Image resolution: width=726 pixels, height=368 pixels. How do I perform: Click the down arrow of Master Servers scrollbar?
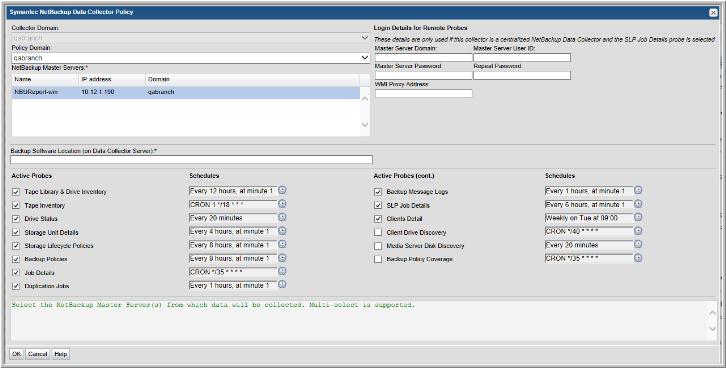pyautogui.click(x=365, y=125)
